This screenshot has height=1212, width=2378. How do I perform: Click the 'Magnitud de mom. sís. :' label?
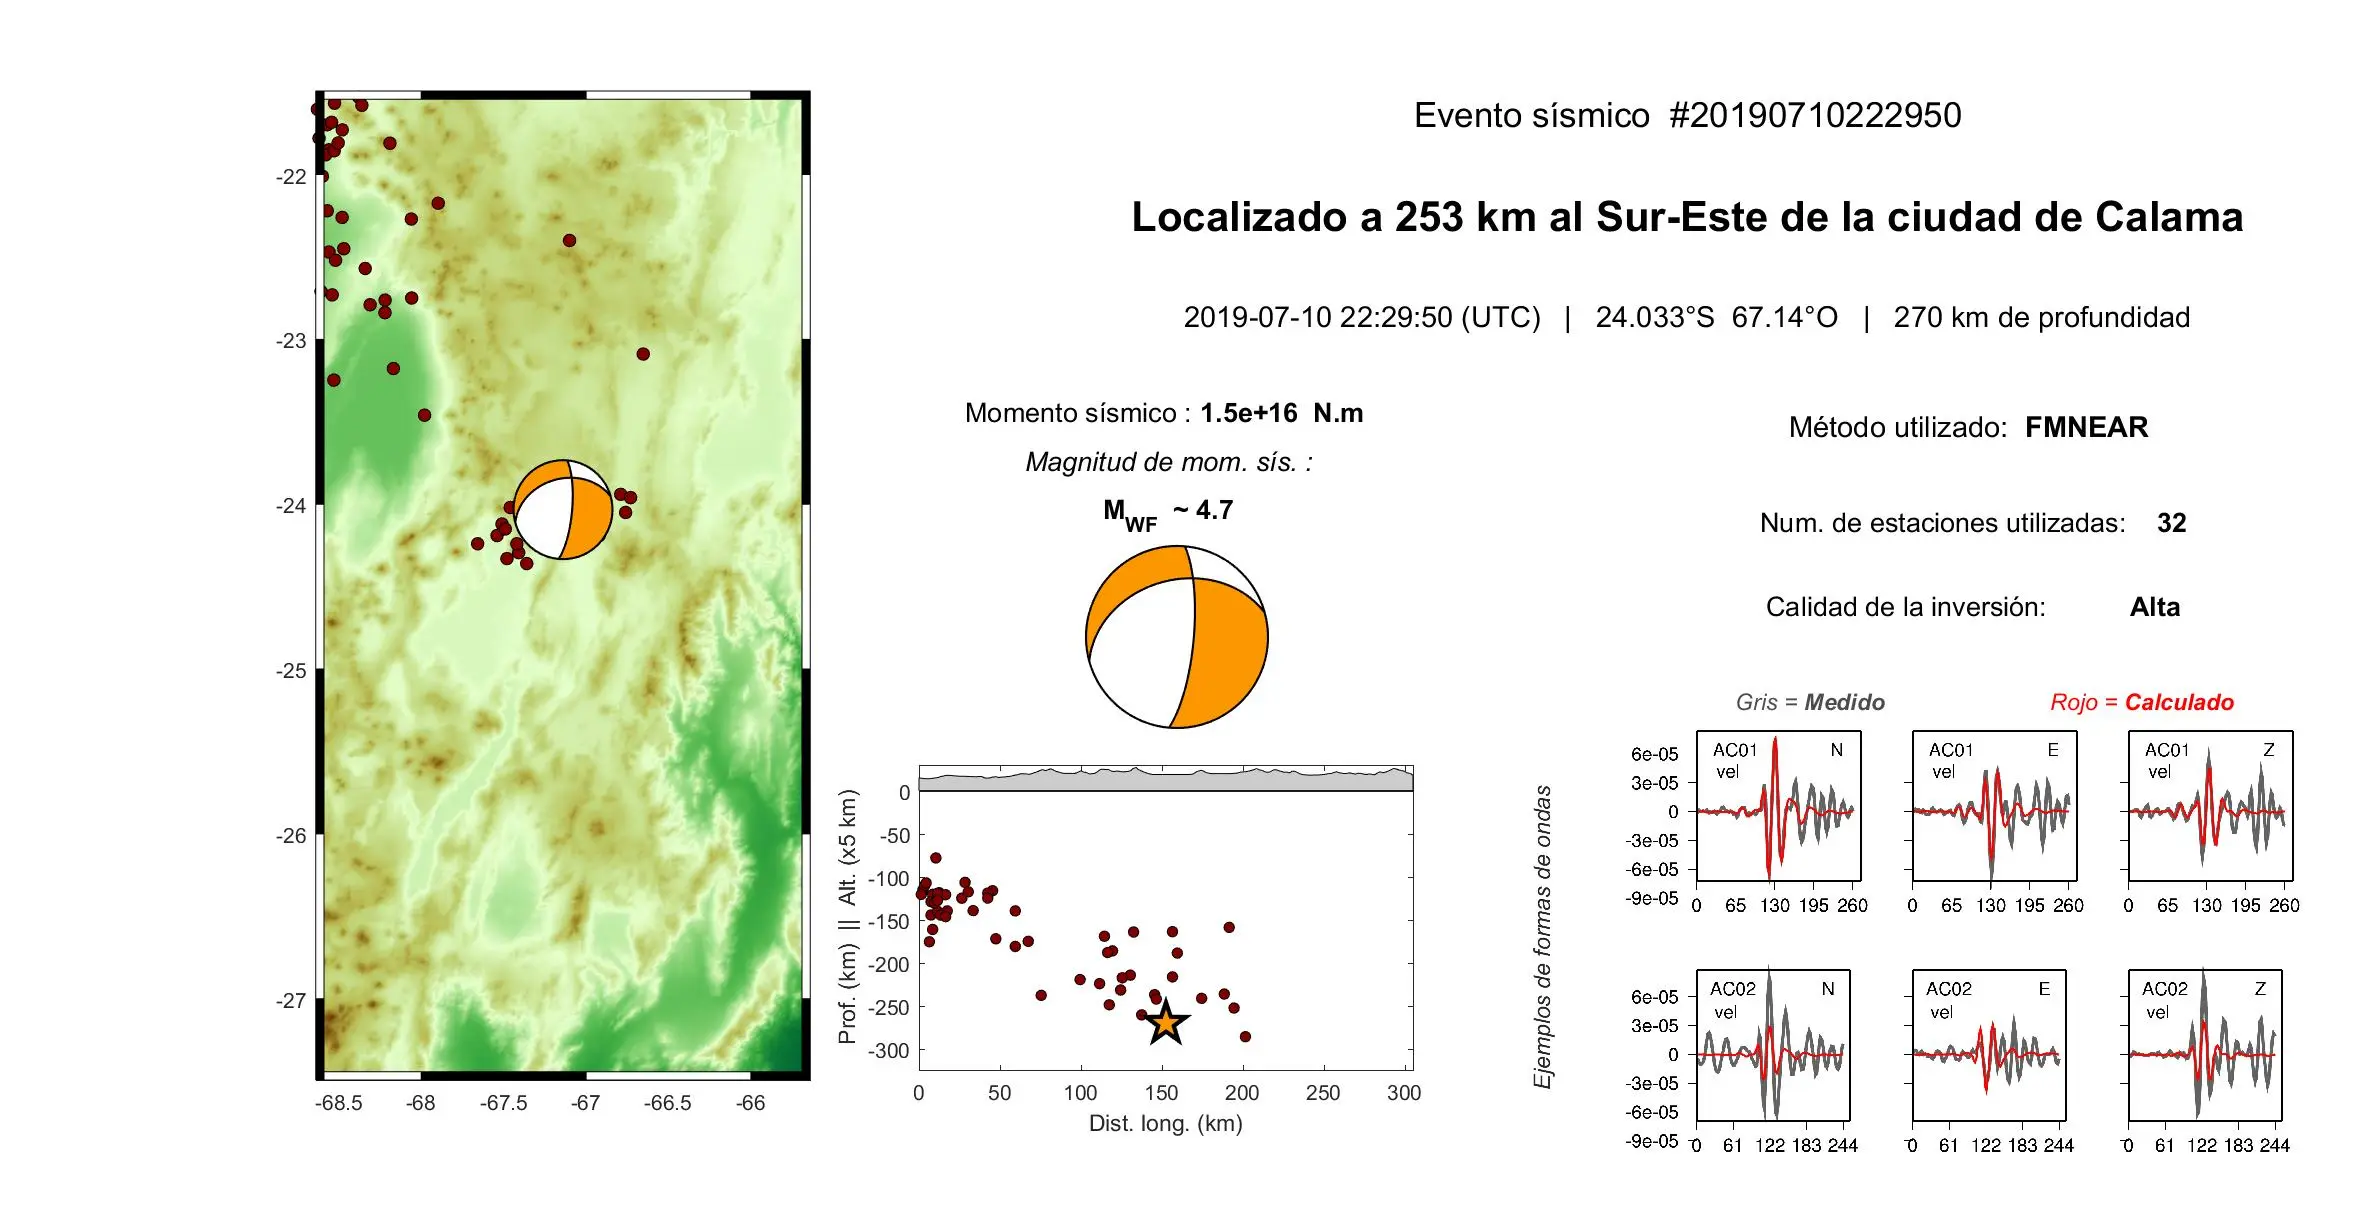tap(1169, 462)
